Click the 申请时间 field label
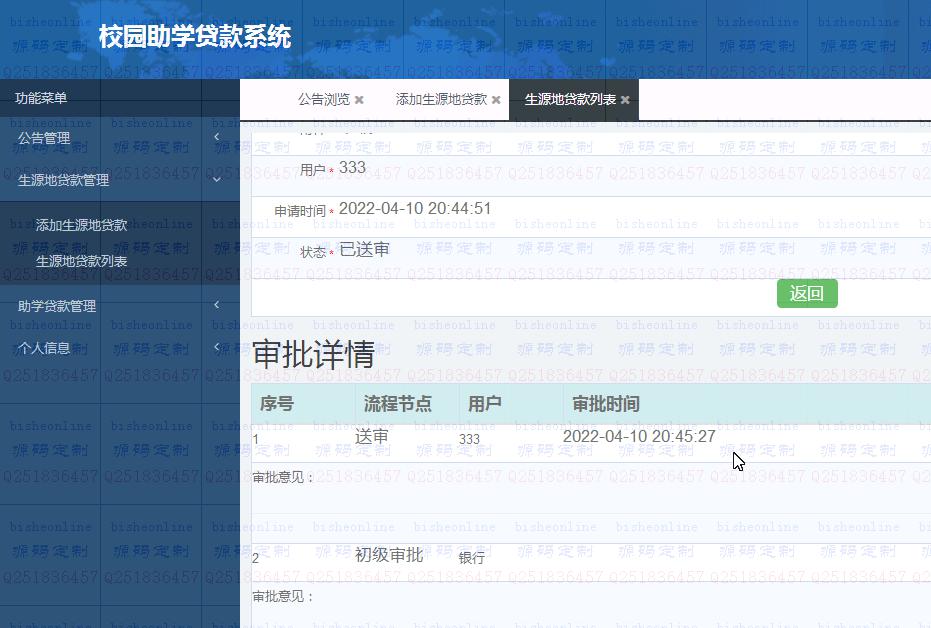Viewport: 931px width, 628px height. (x=300, y=211)
